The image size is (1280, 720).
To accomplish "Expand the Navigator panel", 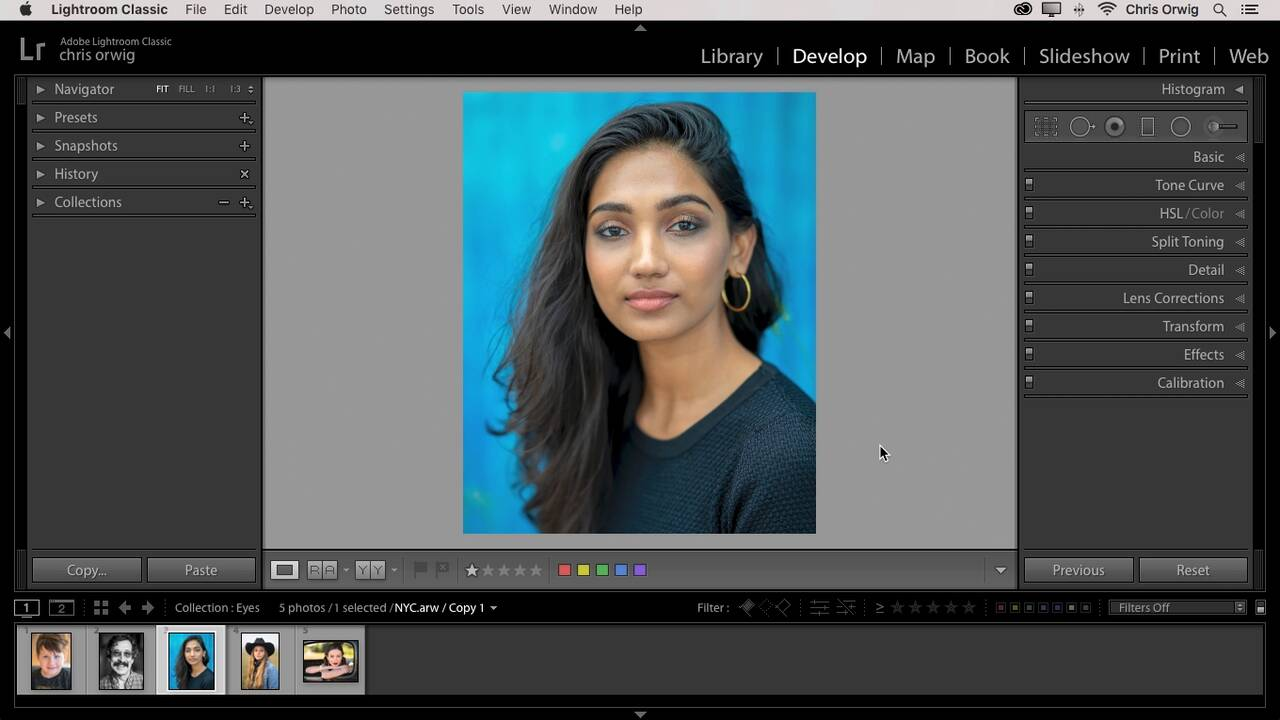I will pyautogui.click(x=40, y=89).
